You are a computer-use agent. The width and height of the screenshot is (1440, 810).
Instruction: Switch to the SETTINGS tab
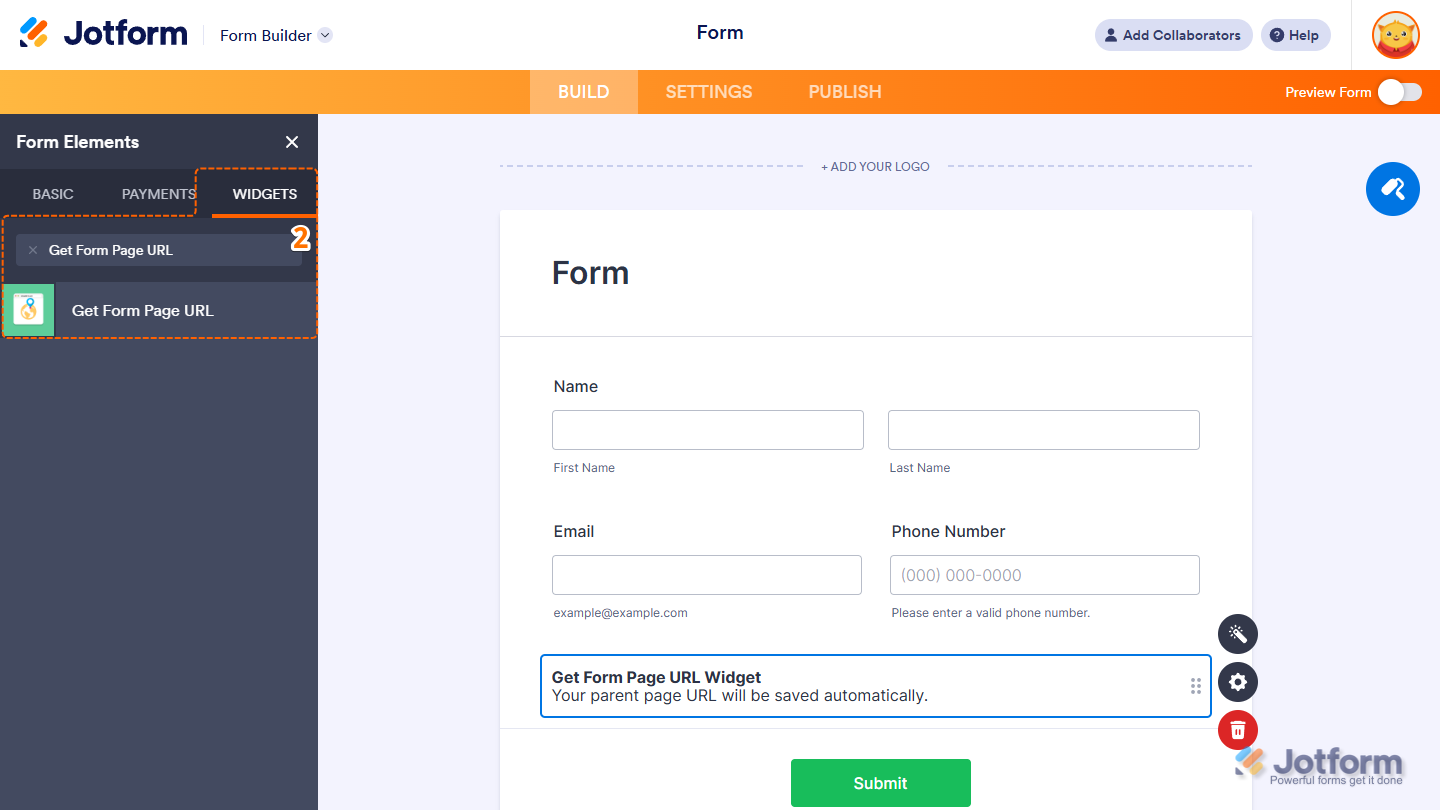pyautogui.click(x=708, y=91)
